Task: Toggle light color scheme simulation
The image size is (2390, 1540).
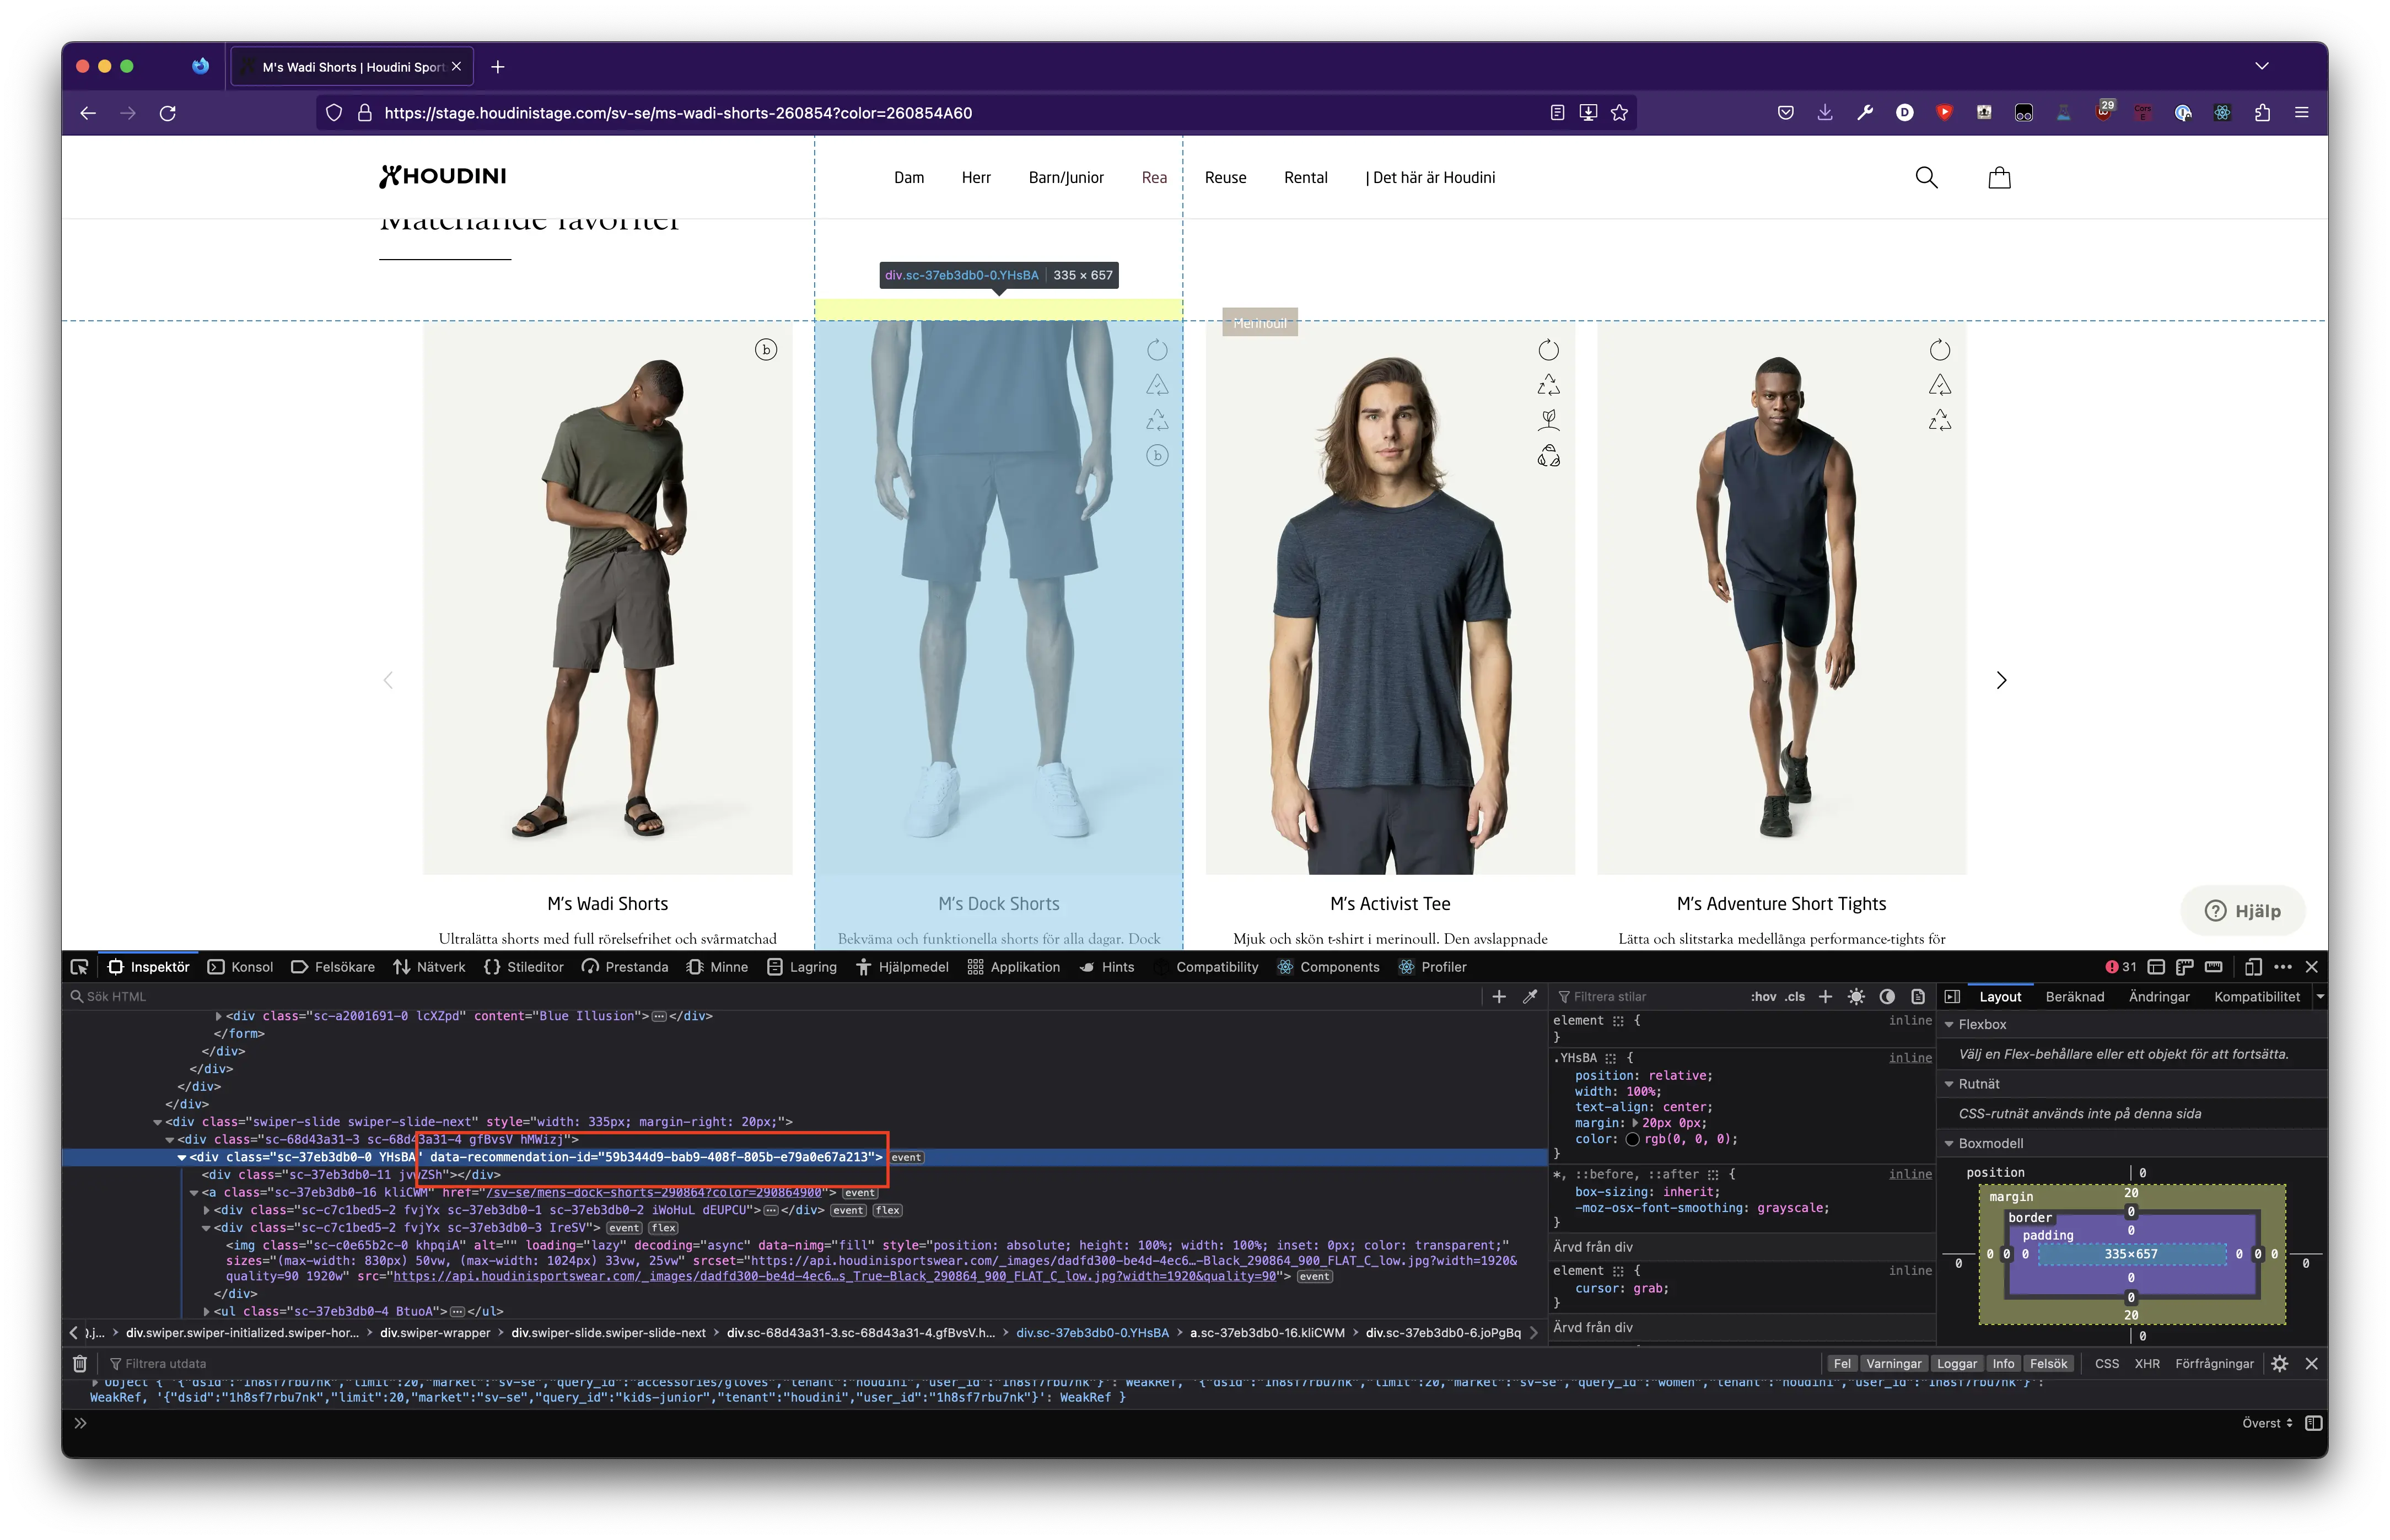Action: click(1856, 996)
